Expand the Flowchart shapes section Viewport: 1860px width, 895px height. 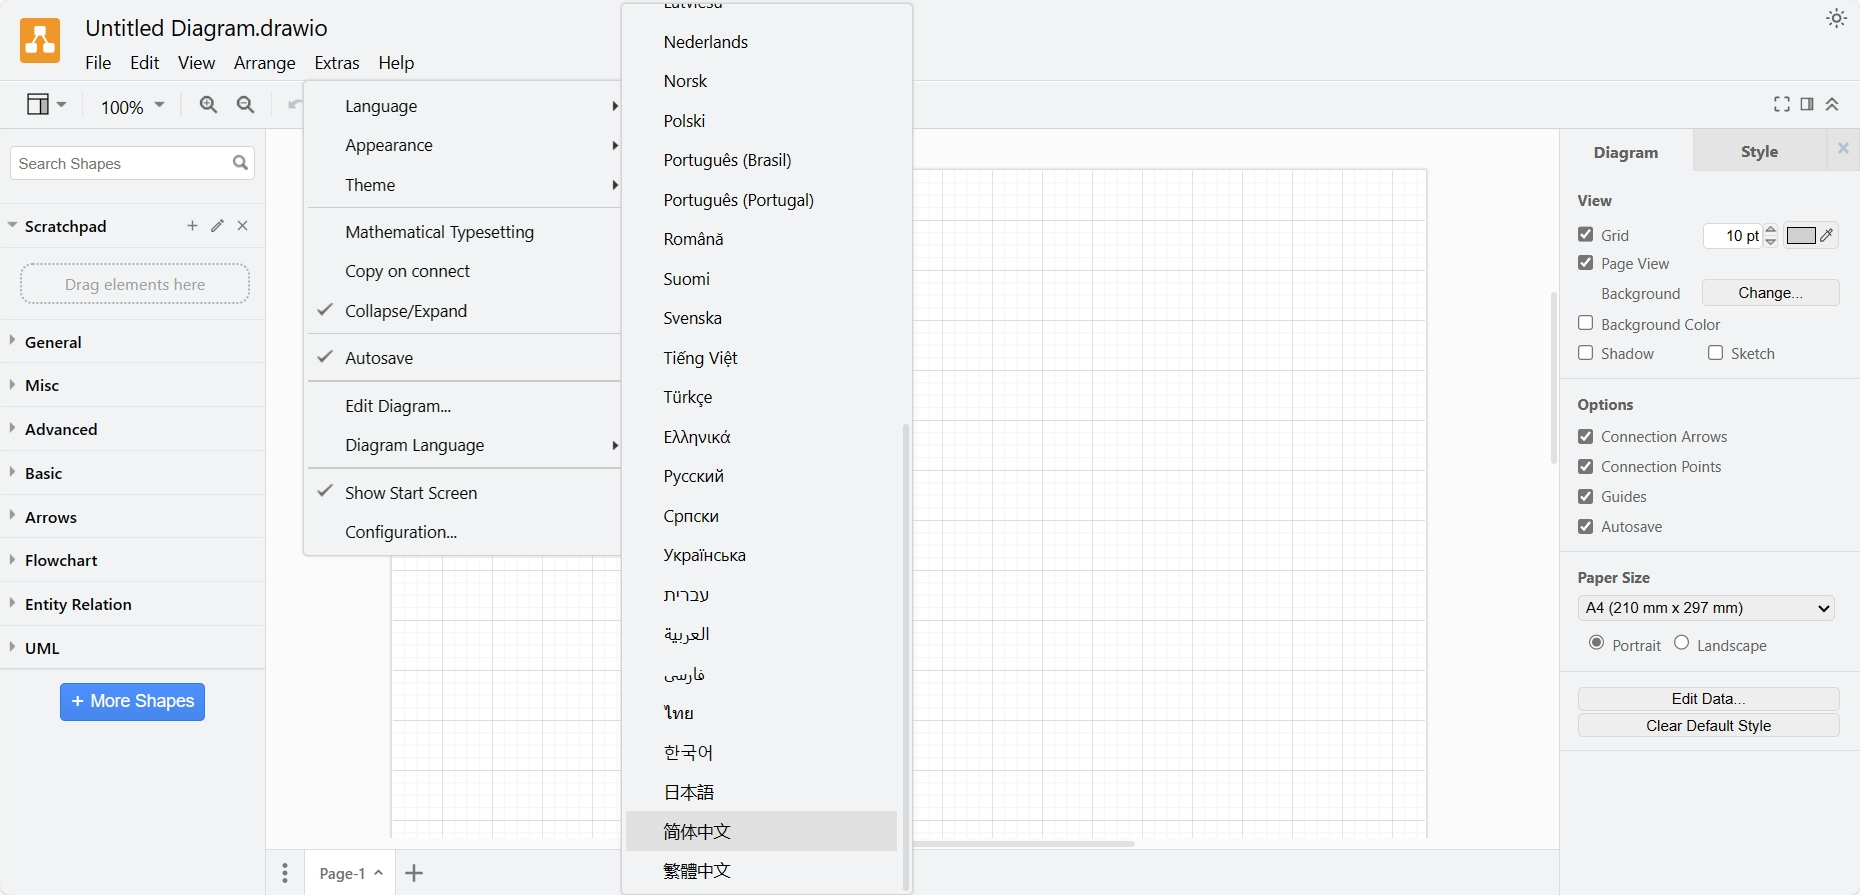tap(132, 560)
